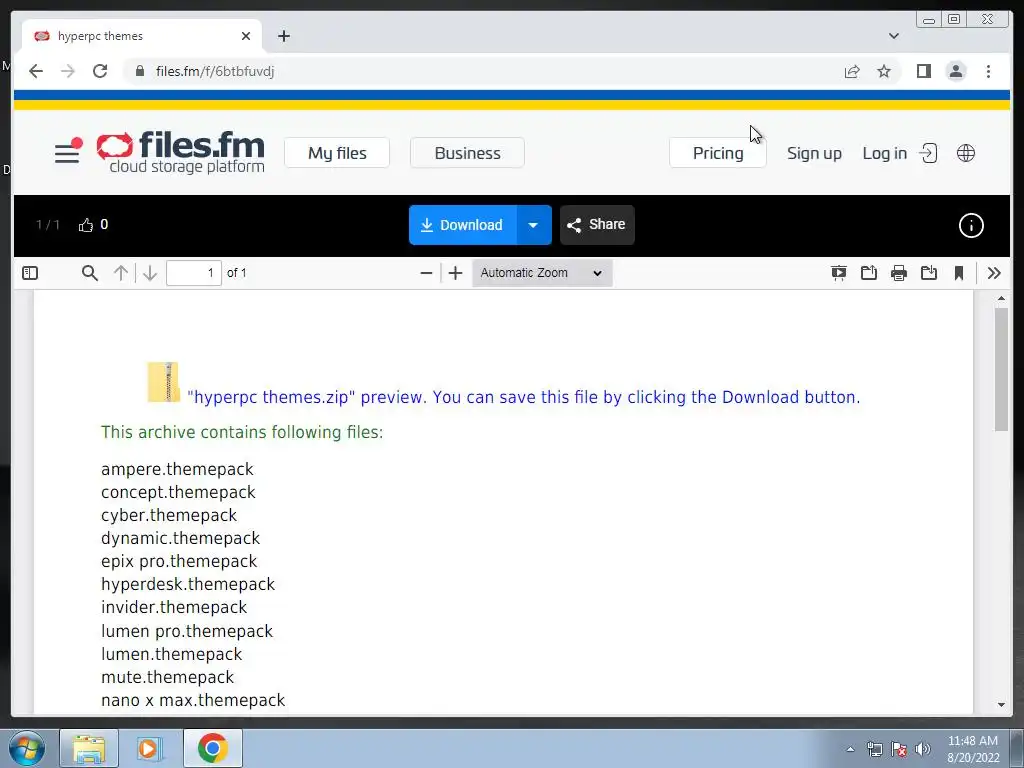Go to previous page arrow
1024x768 pixels.
point(121,273)
